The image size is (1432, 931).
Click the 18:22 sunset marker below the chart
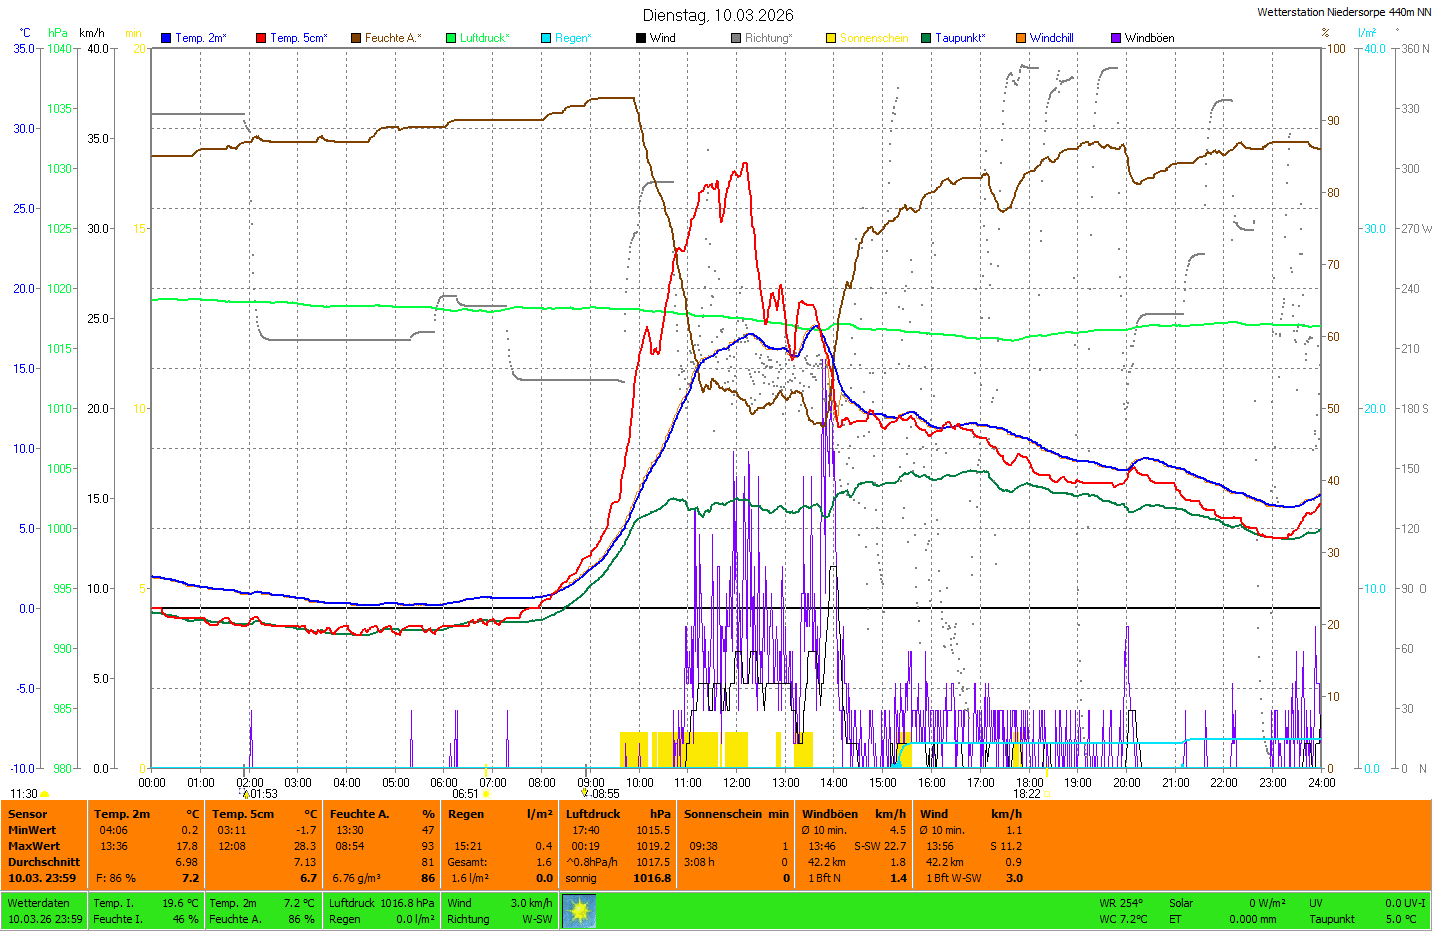click(1027, 794)
